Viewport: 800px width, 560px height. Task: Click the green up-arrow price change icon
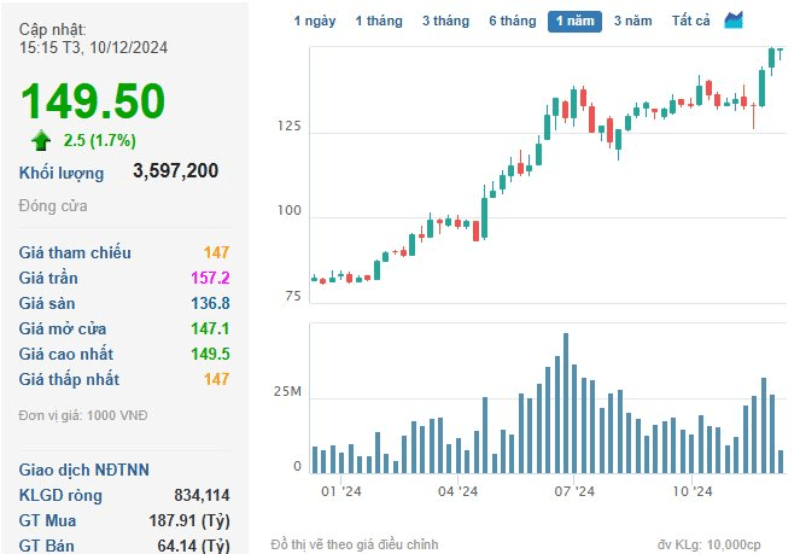41,140
